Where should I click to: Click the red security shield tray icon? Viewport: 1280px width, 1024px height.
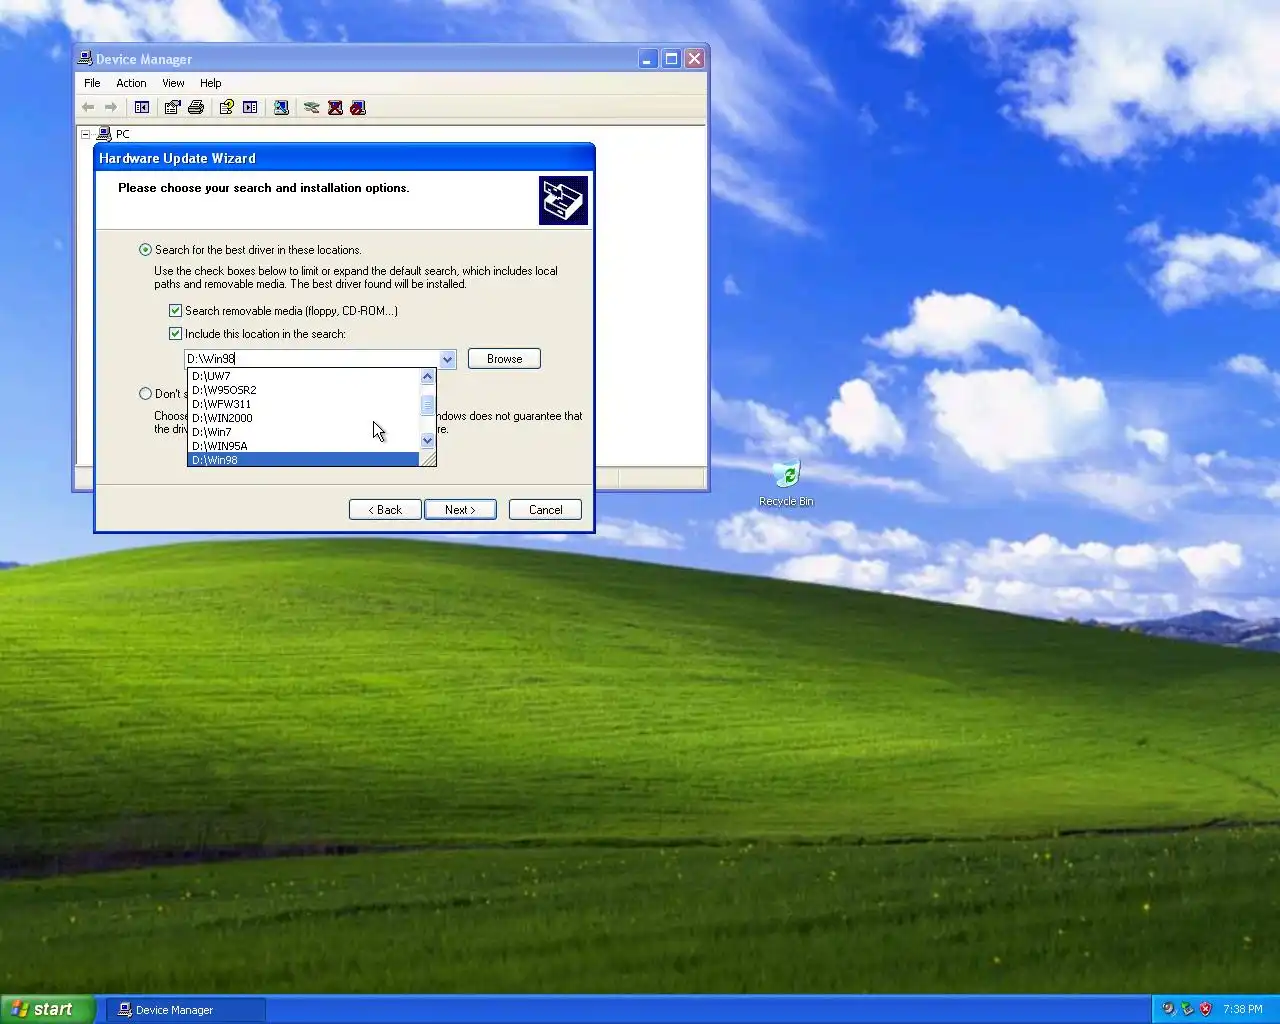coord(1206,1009)
